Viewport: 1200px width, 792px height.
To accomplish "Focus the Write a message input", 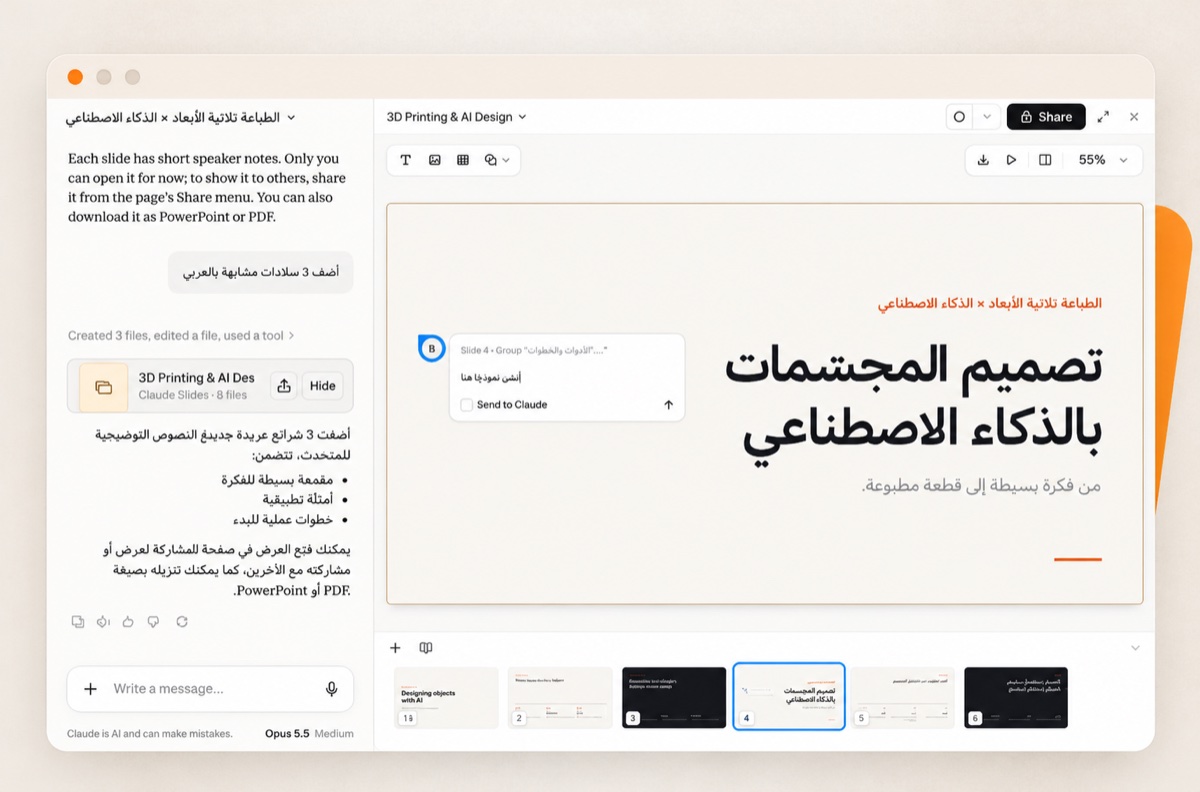I will tap(212, 689).
